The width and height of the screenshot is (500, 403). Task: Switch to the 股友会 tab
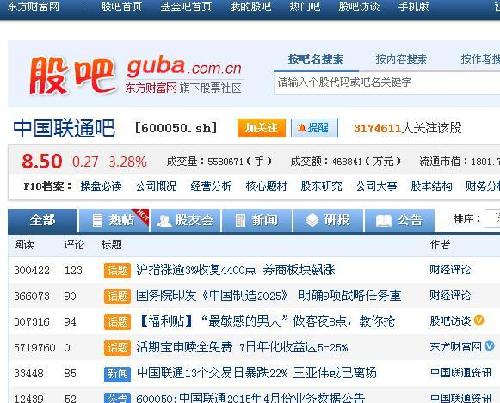pyautogui.click(x=185, y=220)
